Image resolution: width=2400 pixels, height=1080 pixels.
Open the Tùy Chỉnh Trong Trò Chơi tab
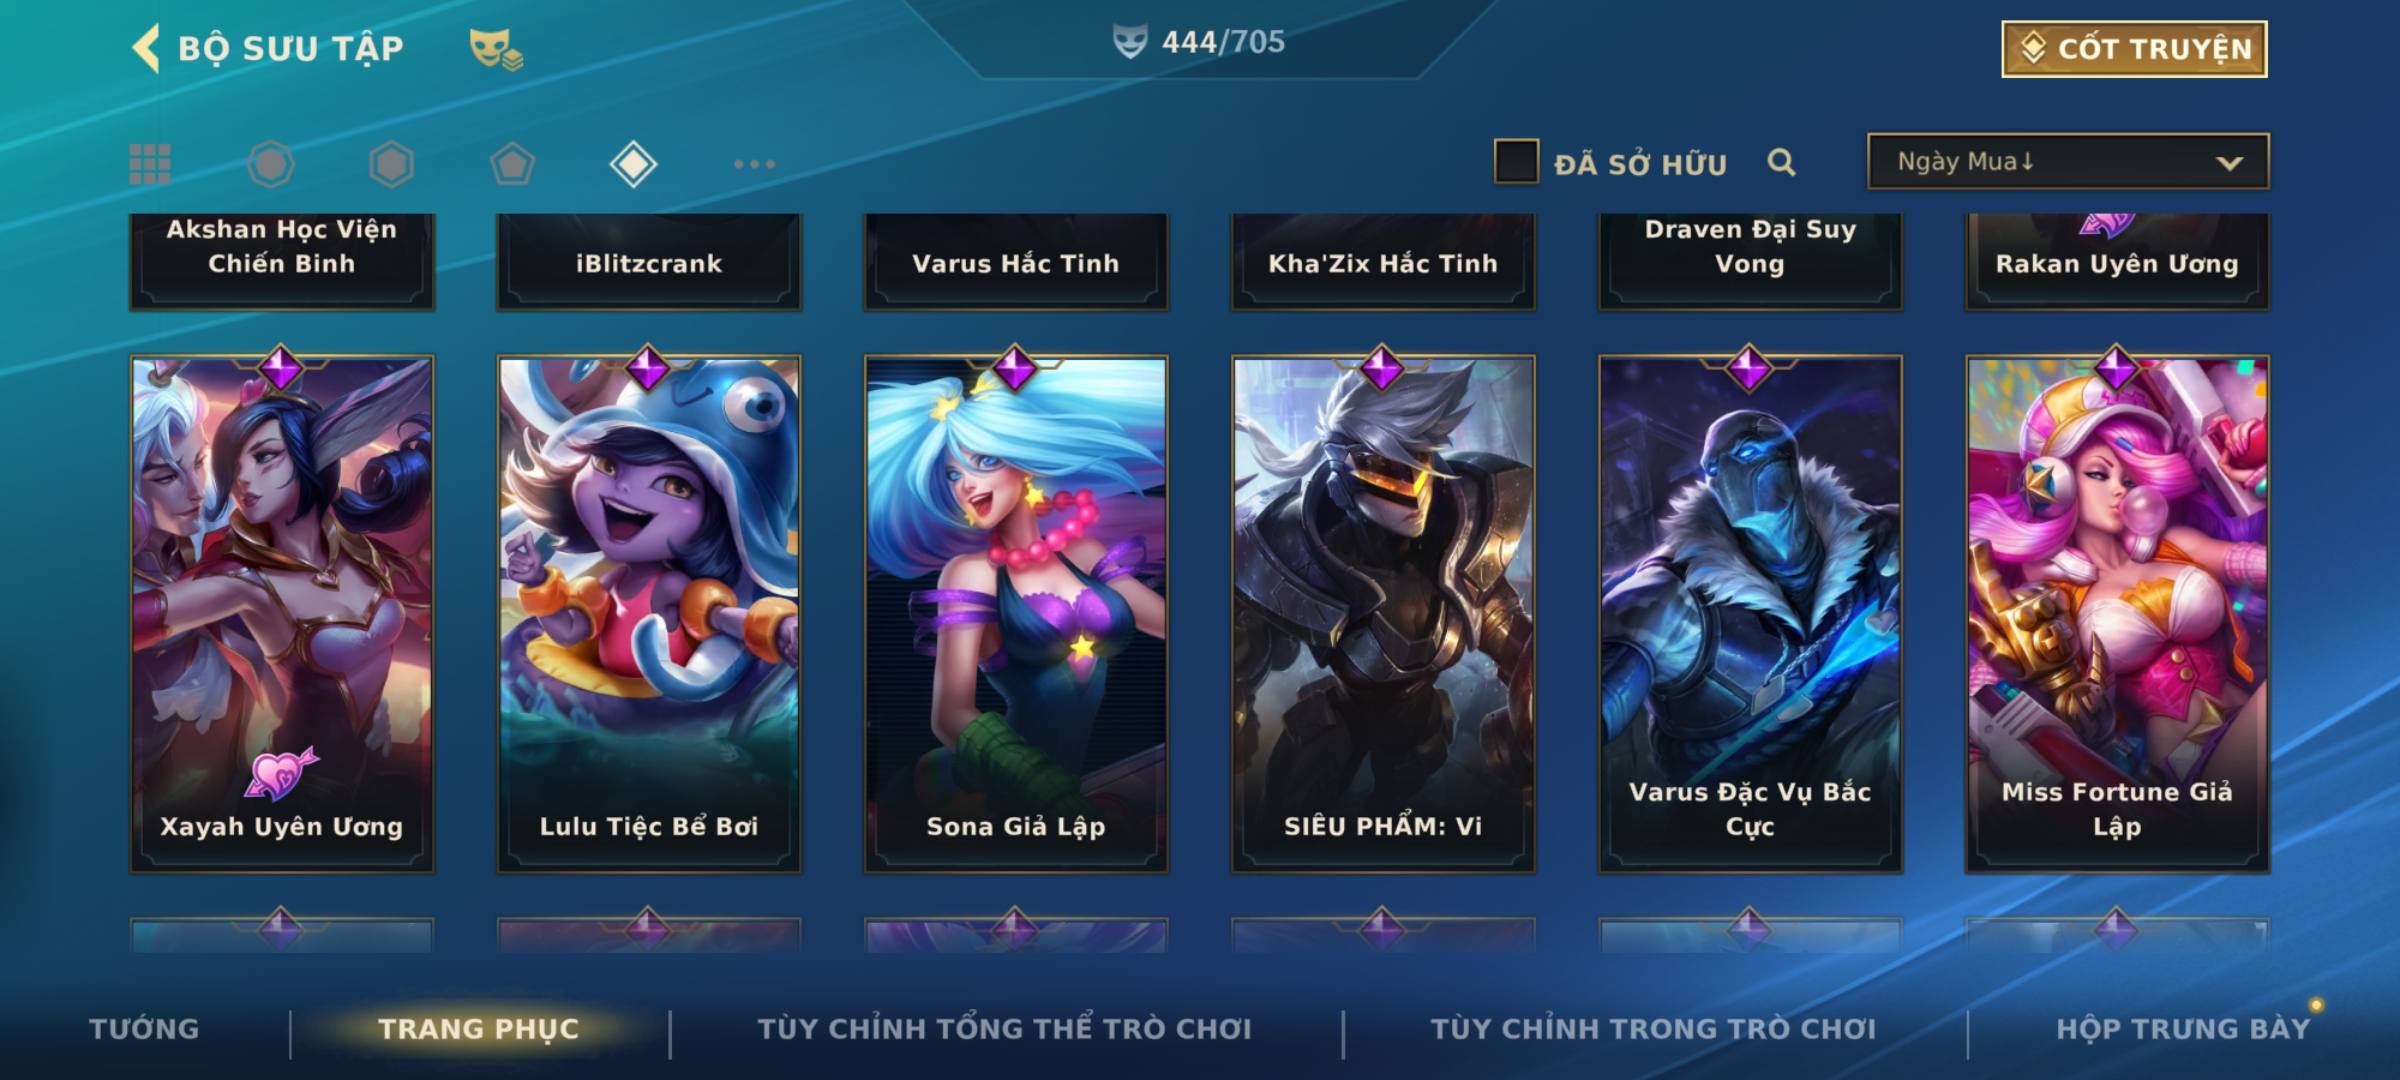[1653, 1029]
